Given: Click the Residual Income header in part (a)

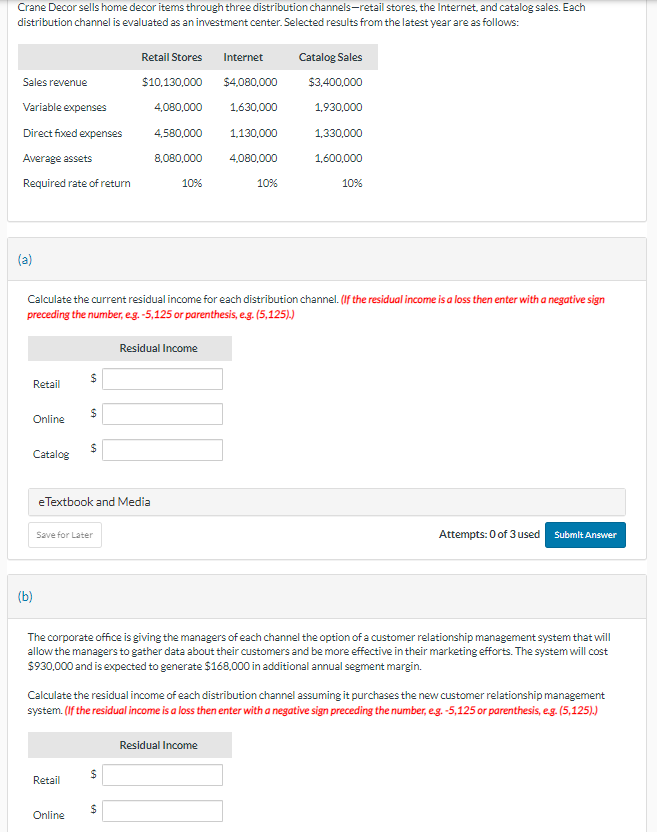Looking at the screenshot, I should (x=158, y=349).
